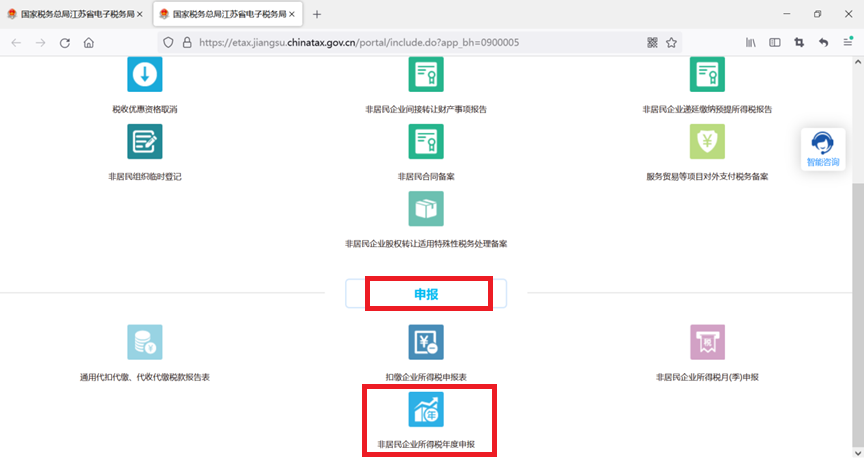
Task: Close the first browser tab
Action: point(140,14)
